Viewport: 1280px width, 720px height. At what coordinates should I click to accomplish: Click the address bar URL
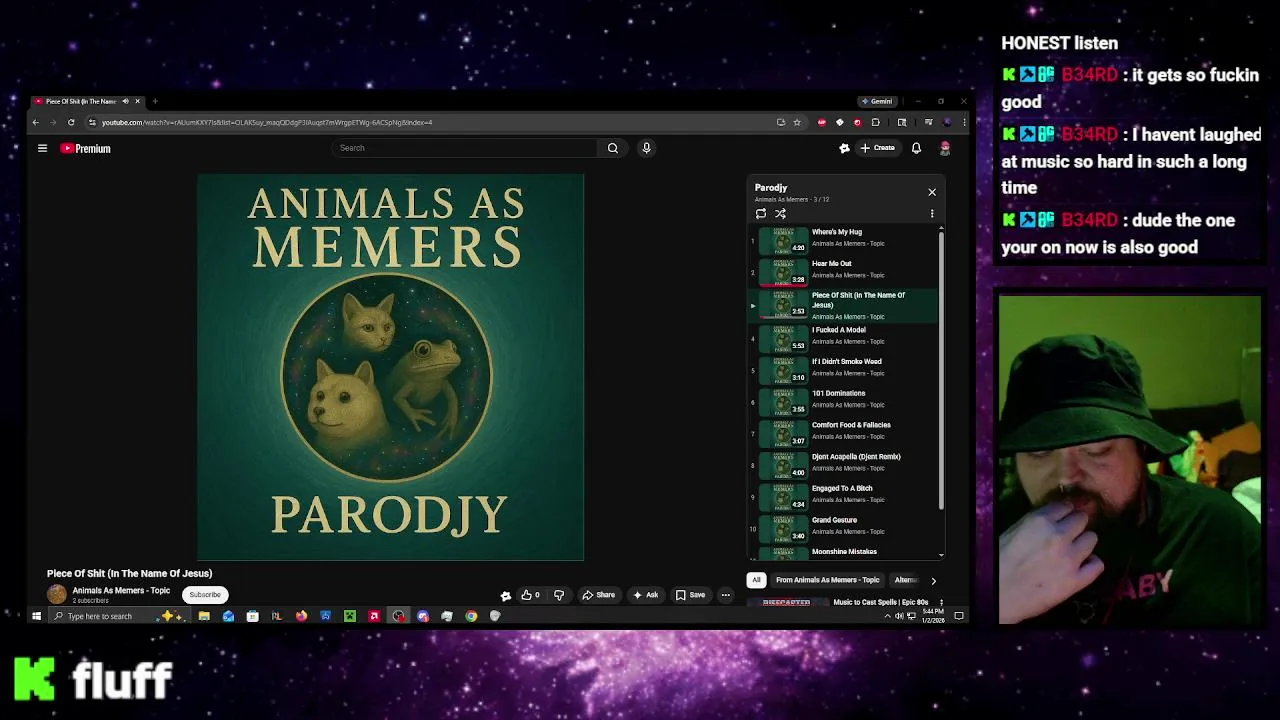coord(267,122)
